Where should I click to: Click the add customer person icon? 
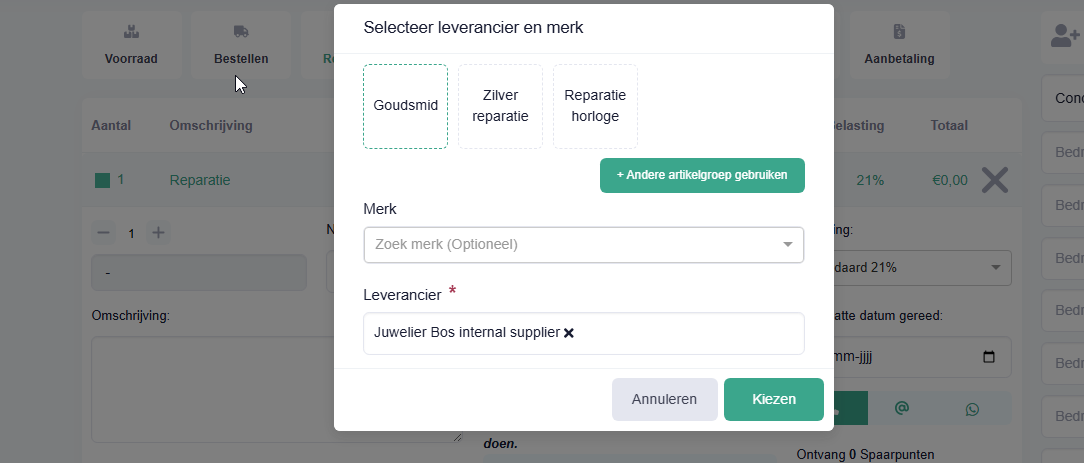pos(1065,36)
